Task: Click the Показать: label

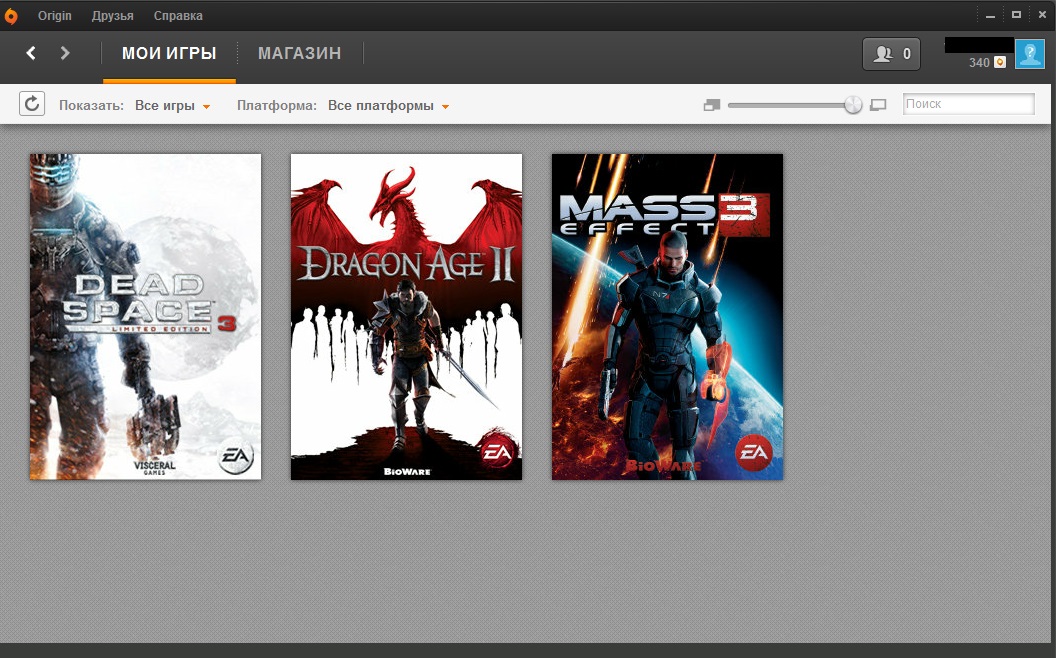Action: pyautogui.click(x=91, y=106)
